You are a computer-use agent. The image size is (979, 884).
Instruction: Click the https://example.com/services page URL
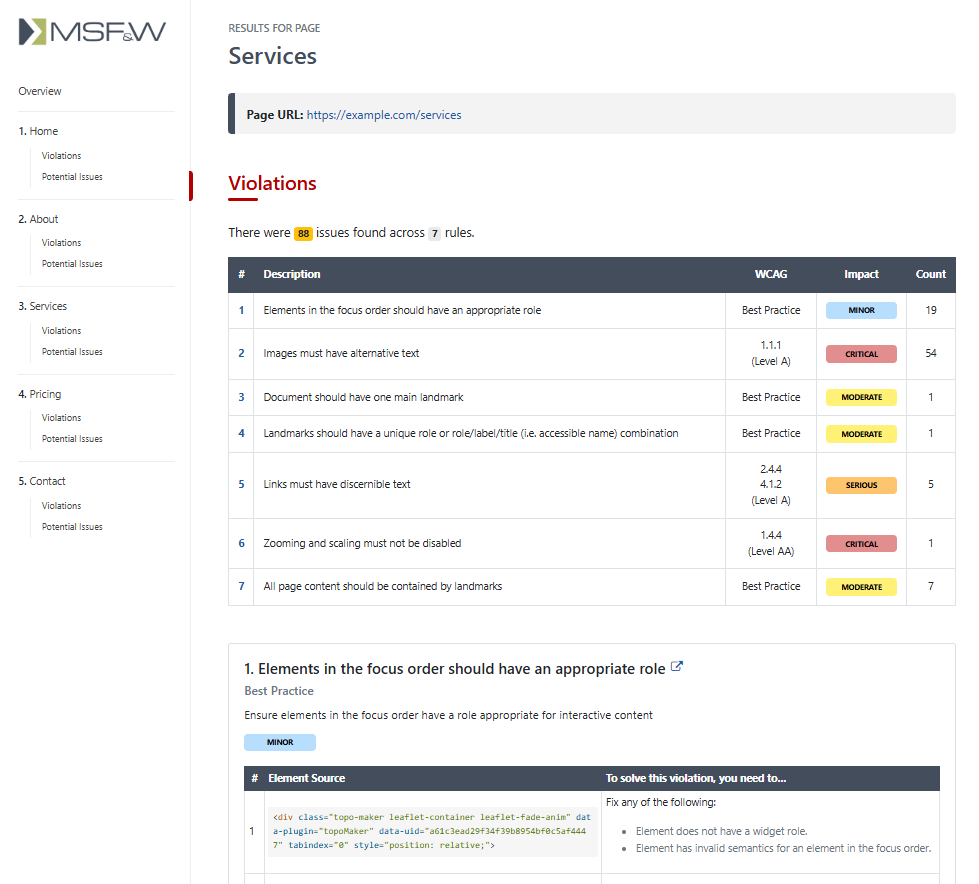pos(383,114)
